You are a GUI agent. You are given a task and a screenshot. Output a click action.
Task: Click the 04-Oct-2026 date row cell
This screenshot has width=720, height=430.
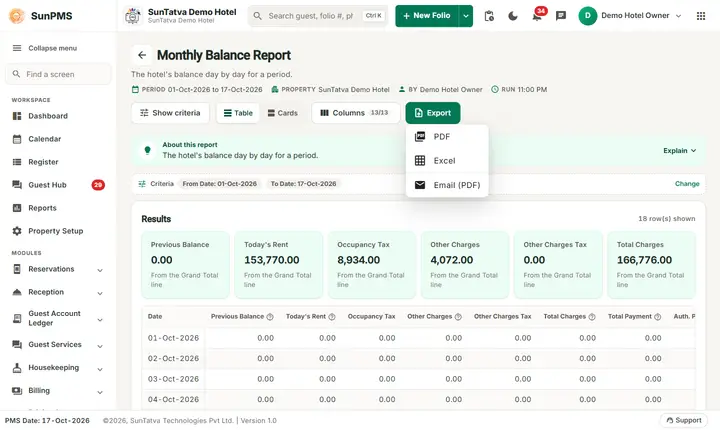point(173,400)
